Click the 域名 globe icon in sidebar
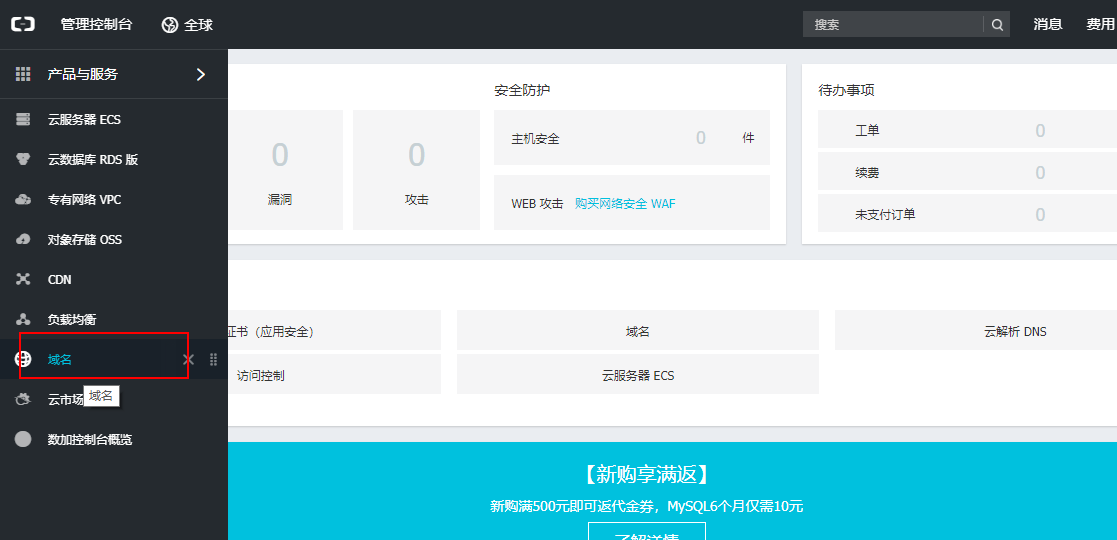This screenshot has height=540, width=1117. (x=23, y=359)
